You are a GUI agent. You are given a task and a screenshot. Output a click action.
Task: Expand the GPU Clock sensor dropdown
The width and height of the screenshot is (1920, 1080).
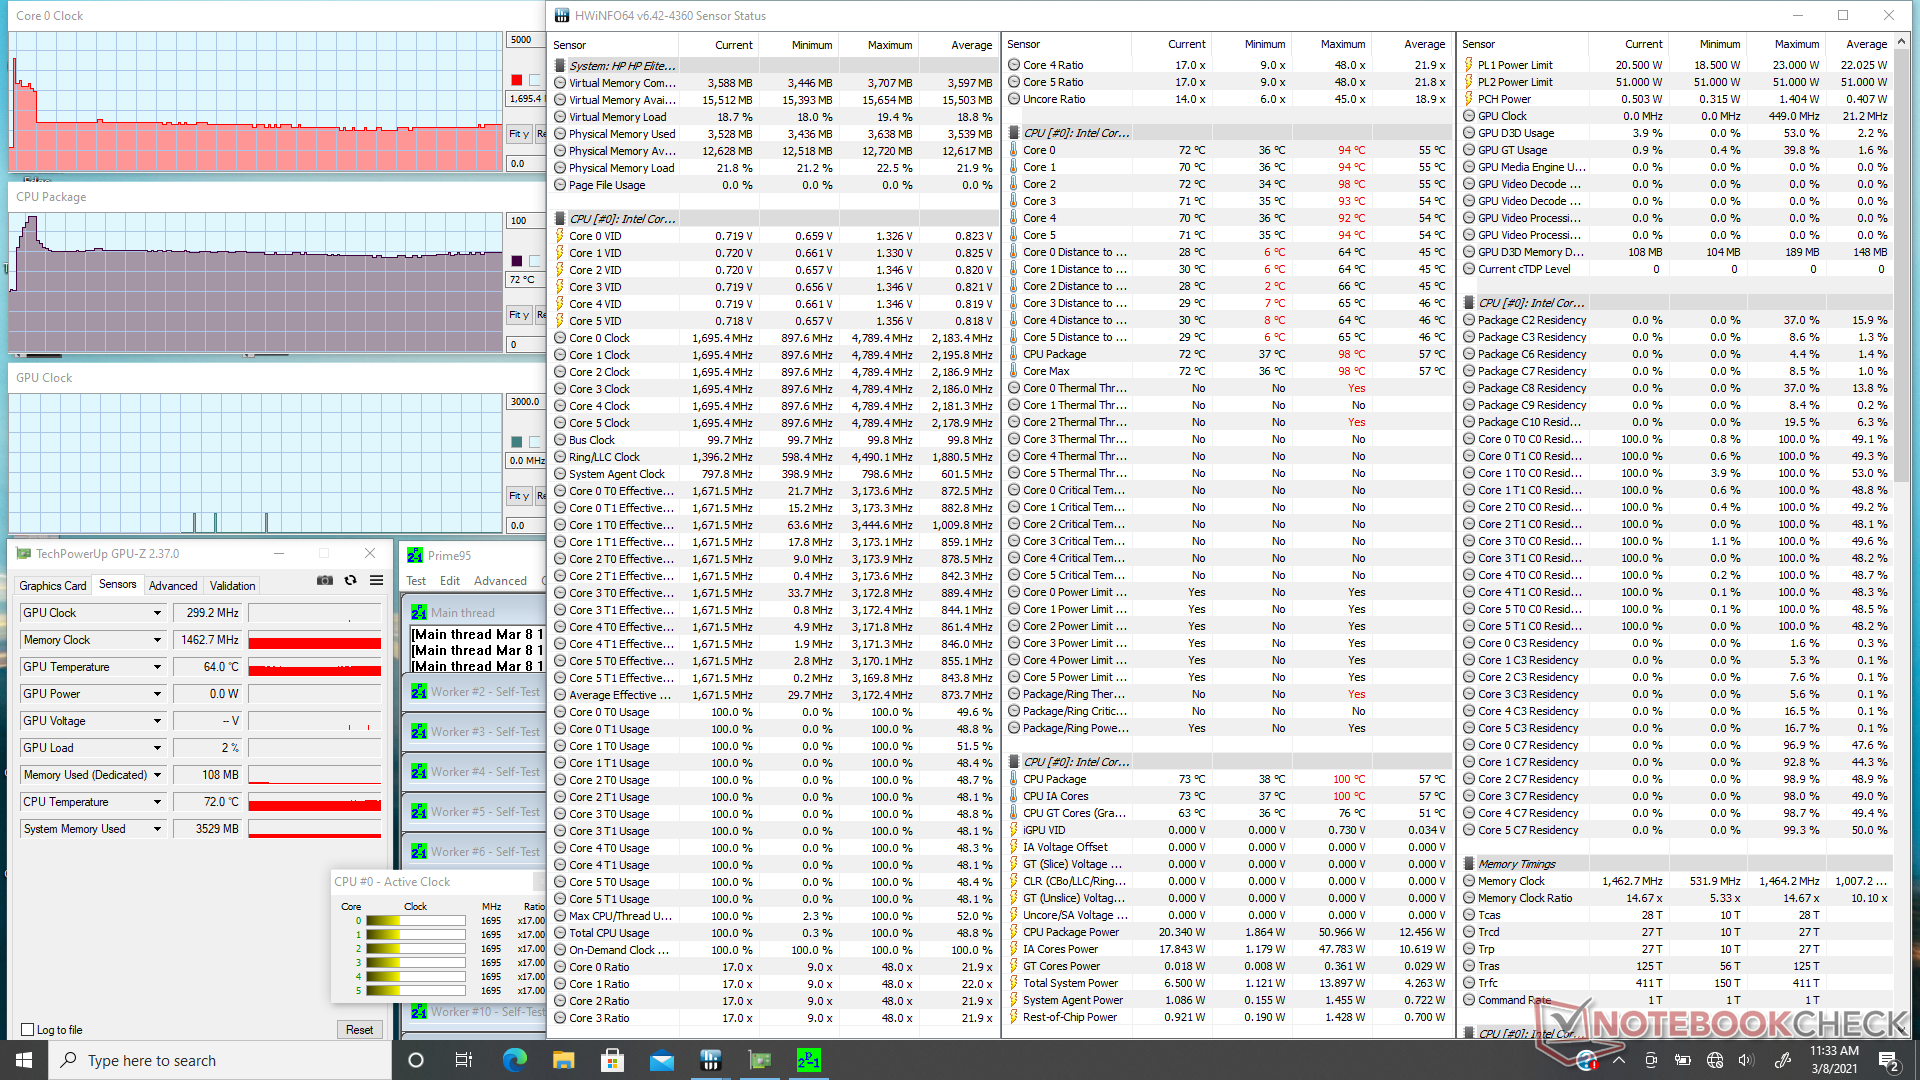click(x=157, y=613)
